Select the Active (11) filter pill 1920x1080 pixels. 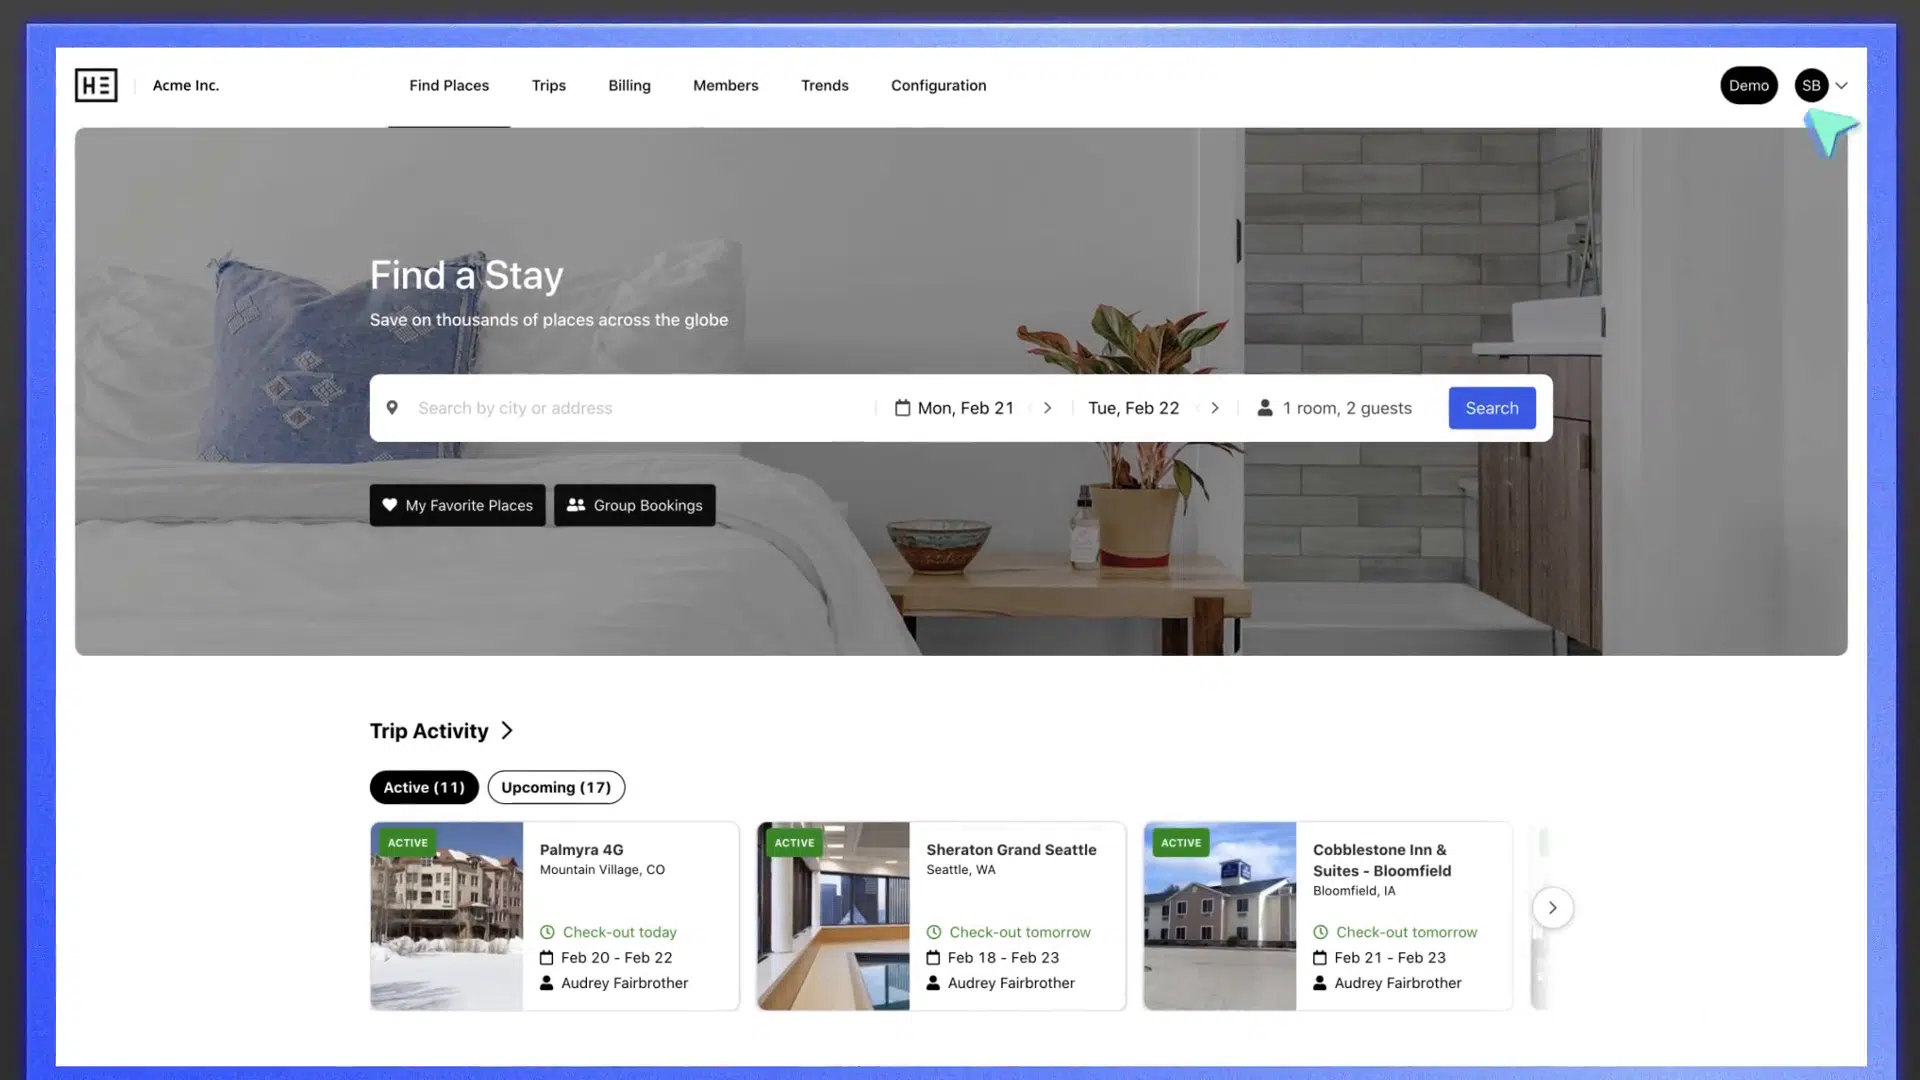[424, 787]
